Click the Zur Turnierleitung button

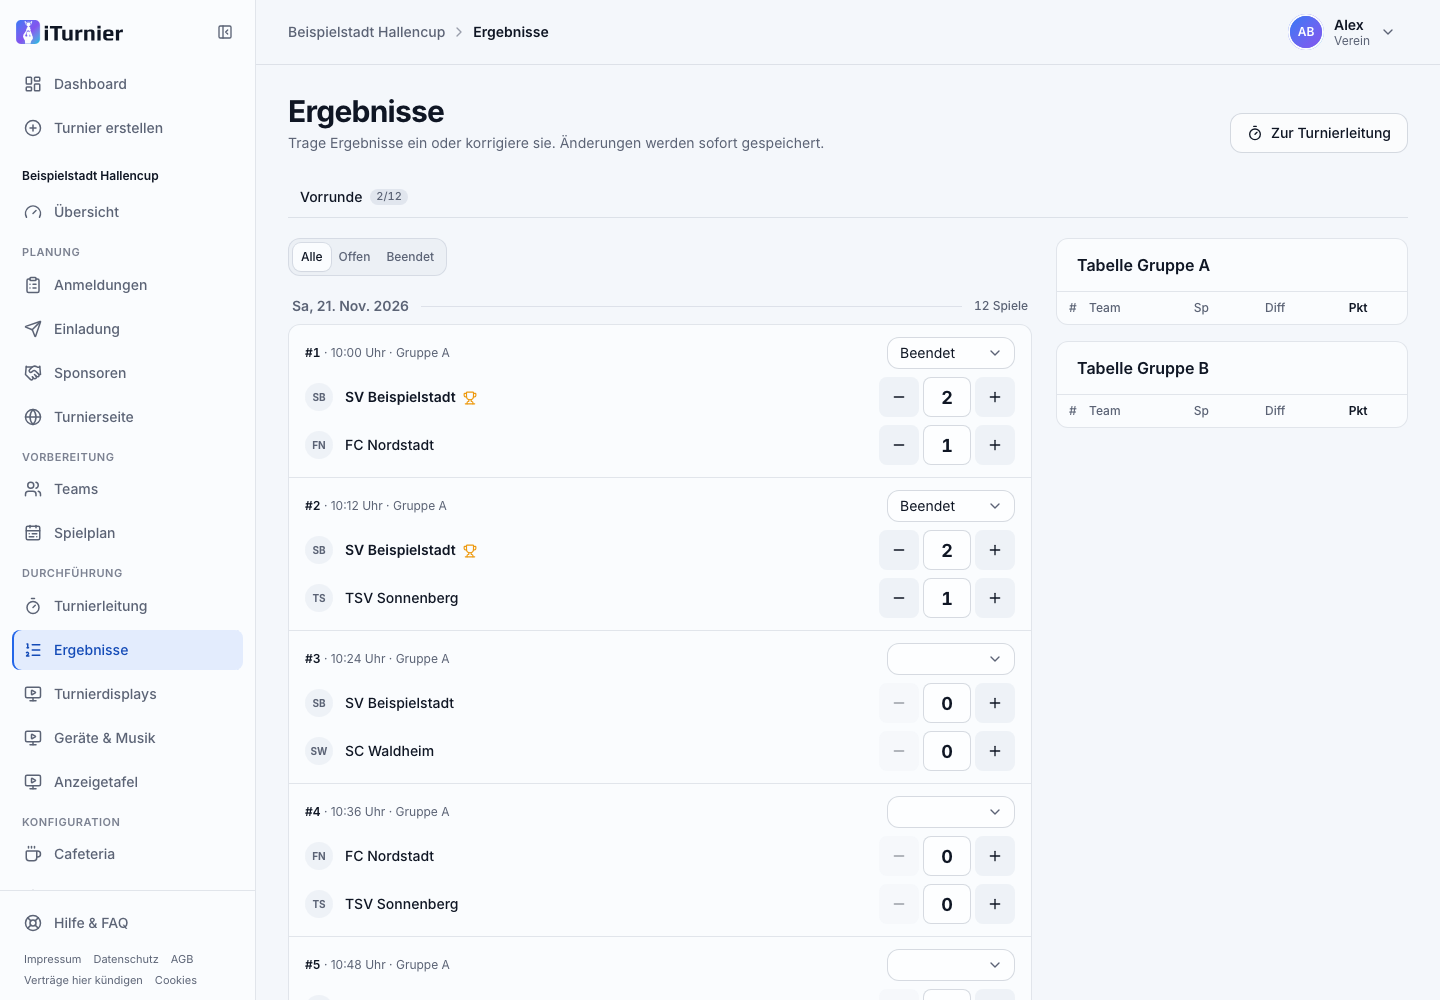tap(1319, 133)
